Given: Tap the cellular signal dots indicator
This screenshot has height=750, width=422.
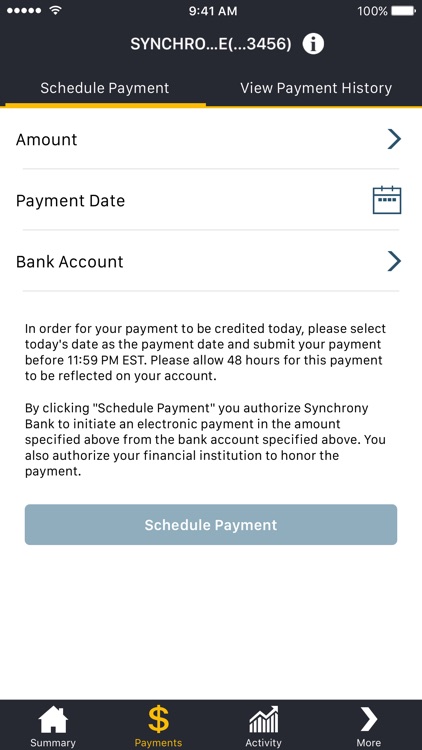Looking at the screenshot, I should coord(25,11).
